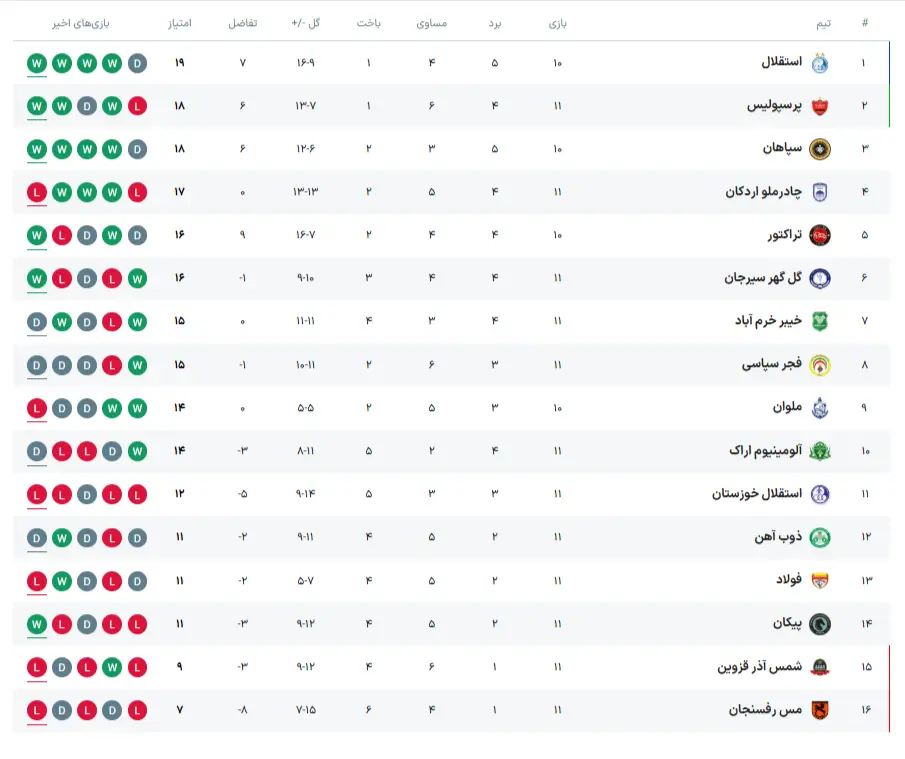Click the Foolad team logo
Screen dimensions: 905x759
coord(819,580)
